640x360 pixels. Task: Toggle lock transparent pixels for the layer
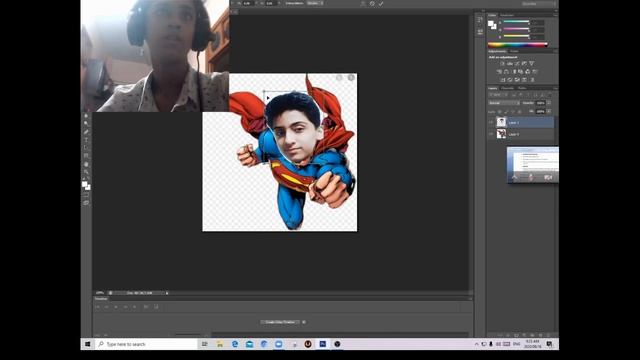coord(500,111)
